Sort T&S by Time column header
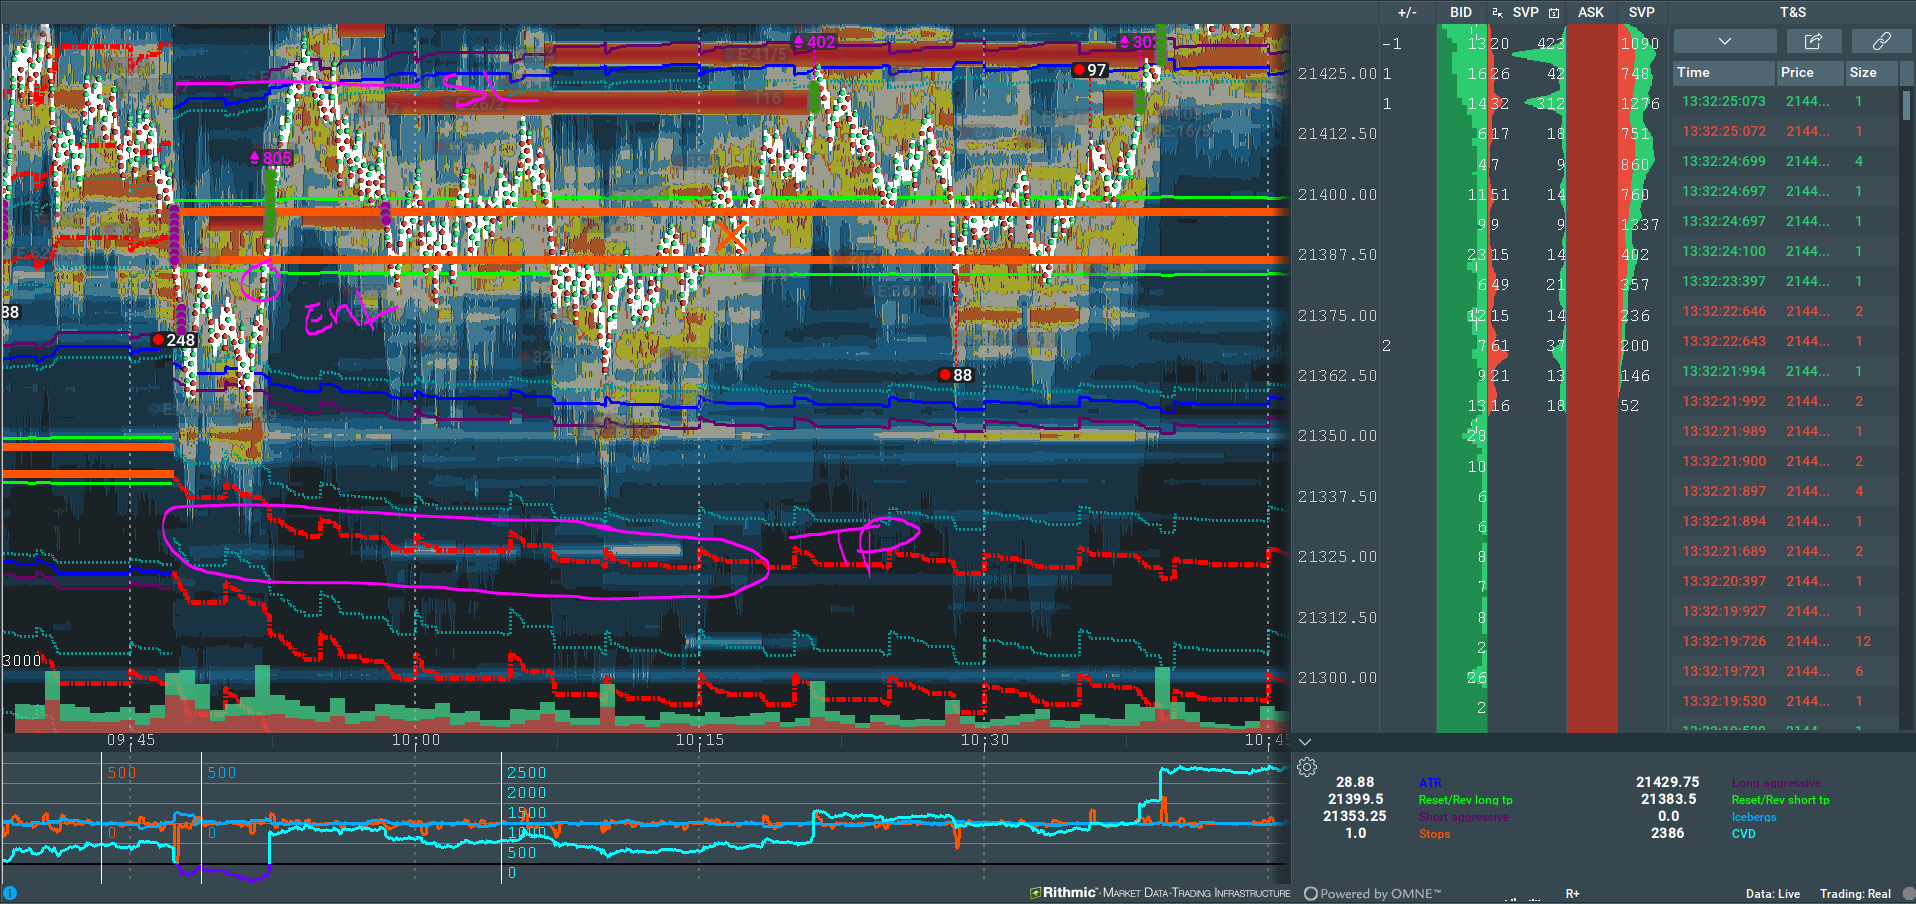The image size is (1916, 904). (x=1723, y=72)
